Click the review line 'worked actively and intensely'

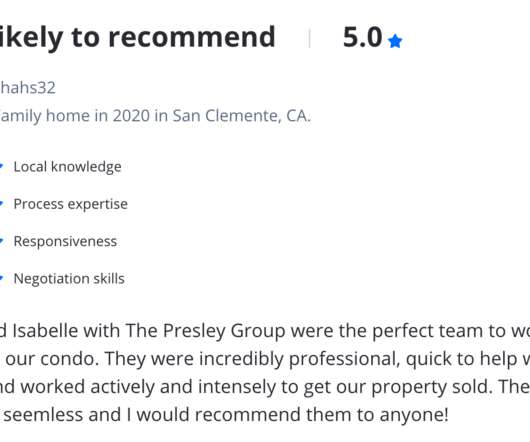pyautogui.click(x=265, y=387)
